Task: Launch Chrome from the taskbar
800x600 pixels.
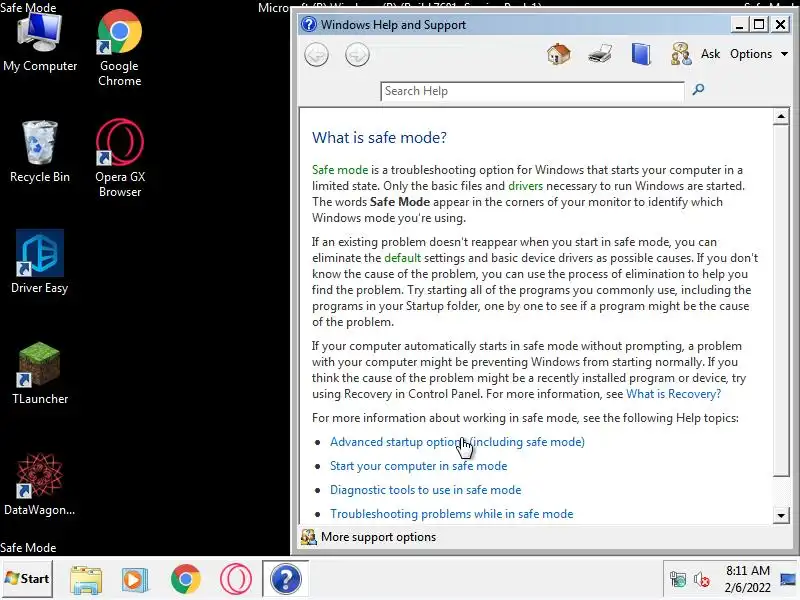Action: coord(186,579)
